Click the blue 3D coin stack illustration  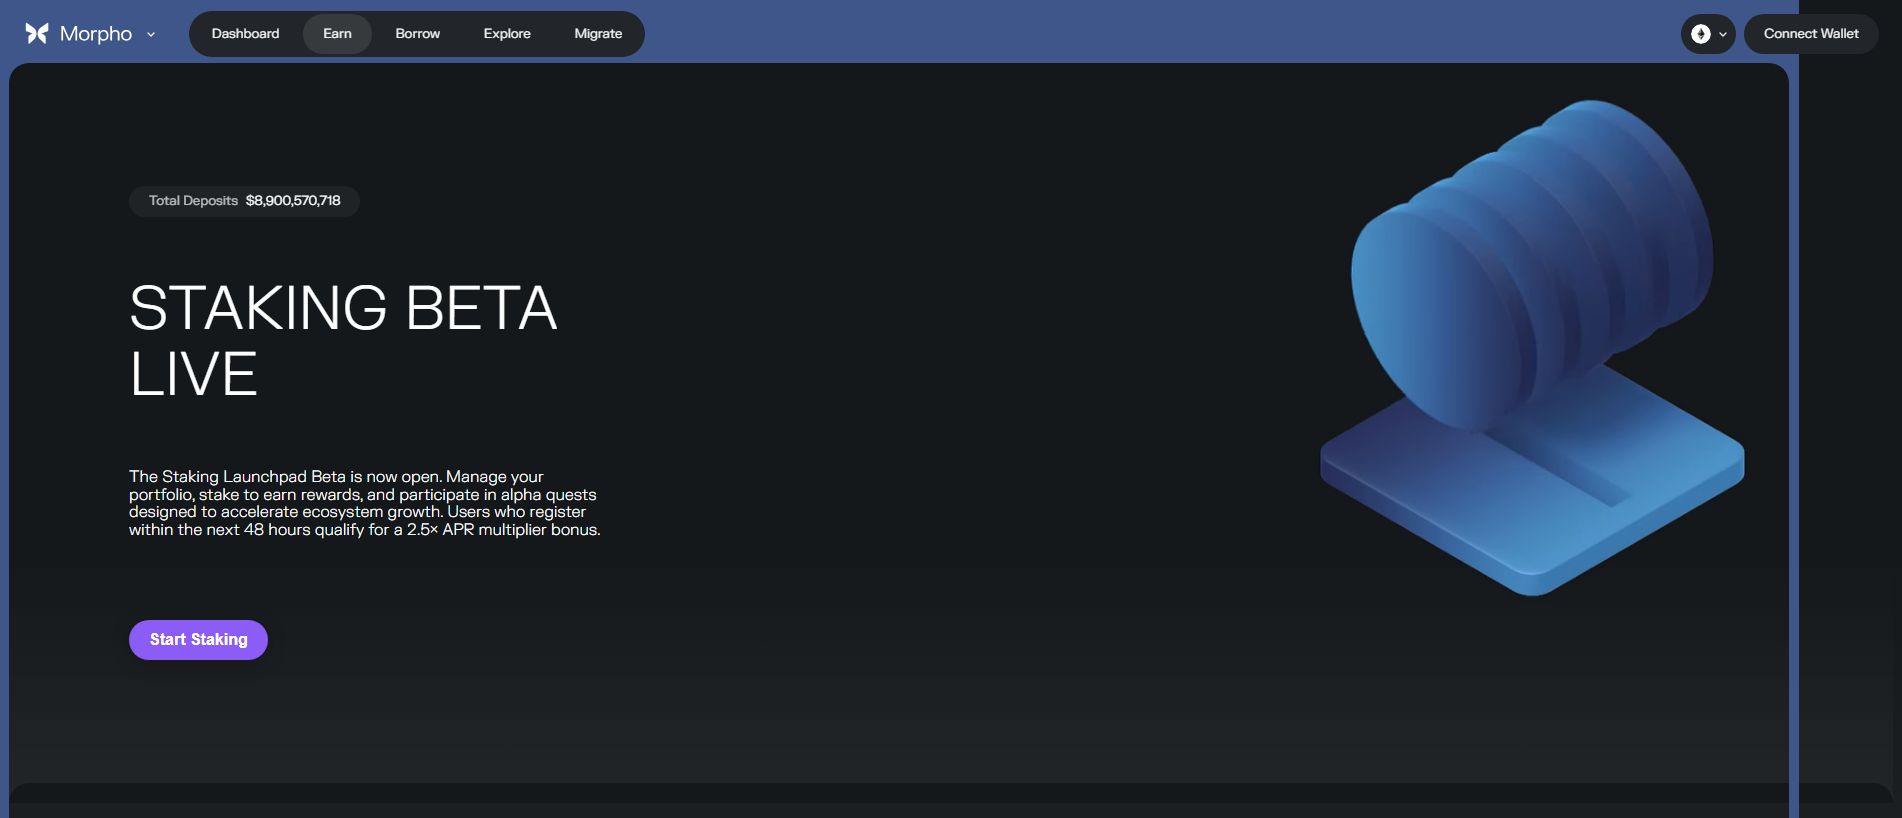click(1532, 348)
